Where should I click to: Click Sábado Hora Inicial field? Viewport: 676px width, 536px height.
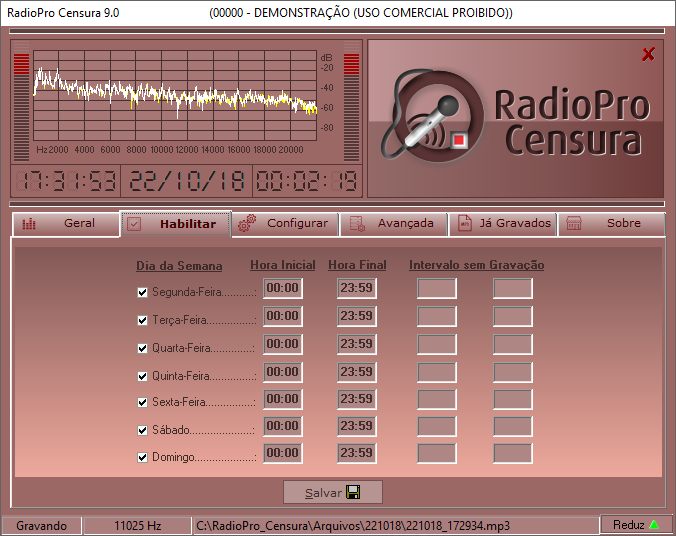coord(283,426)
